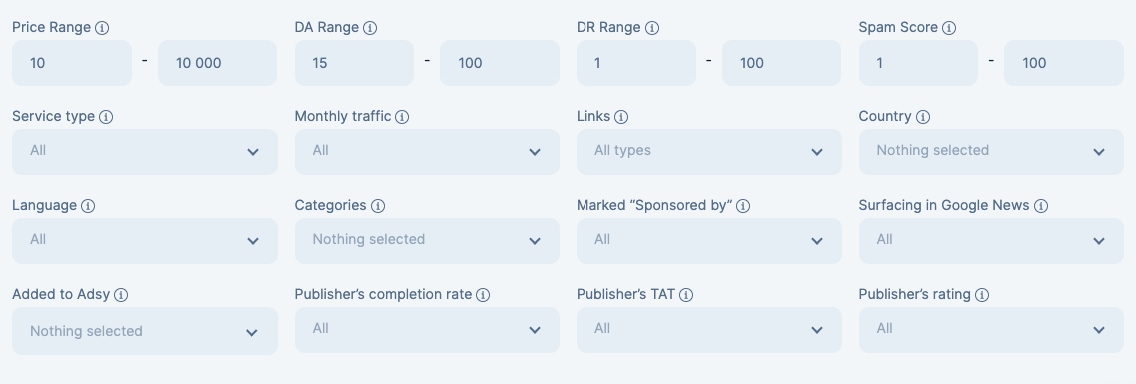This screenshot has height=384, width=1136.
Task: Click the info icon beside Spam Score
Action: point(949,28)
